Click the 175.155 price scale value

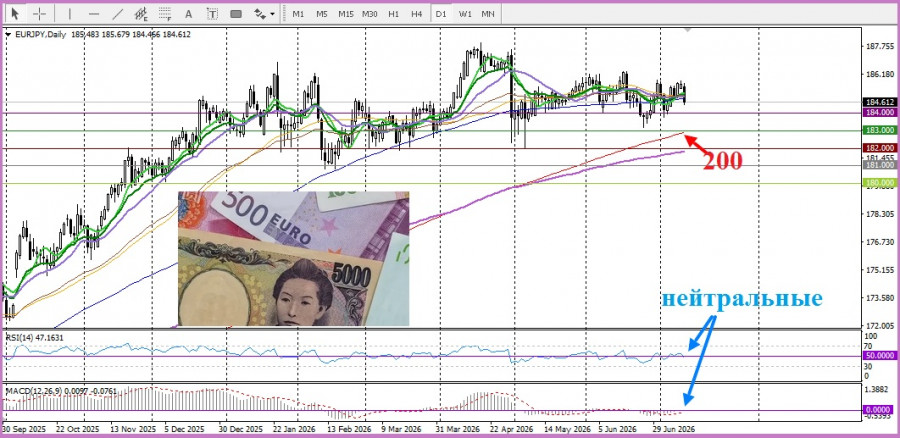coord(879,269)
